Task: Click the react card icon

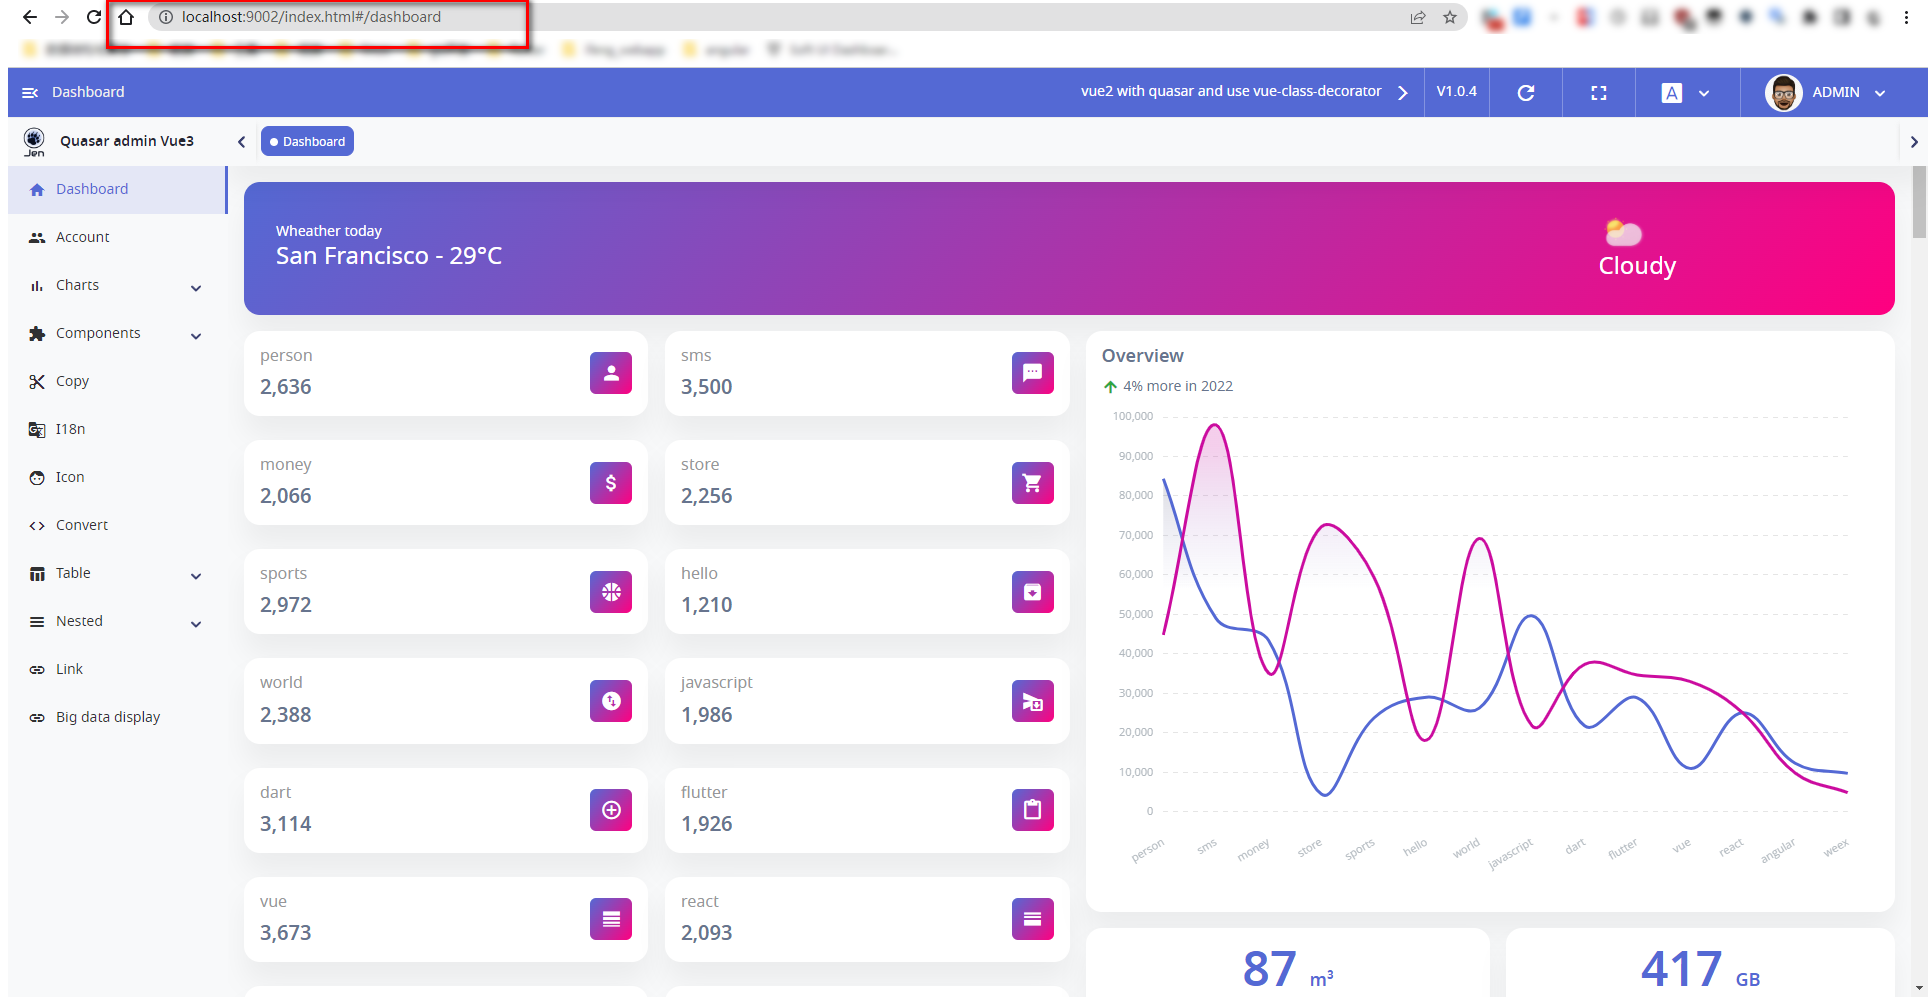Action: coord(1033,919)
